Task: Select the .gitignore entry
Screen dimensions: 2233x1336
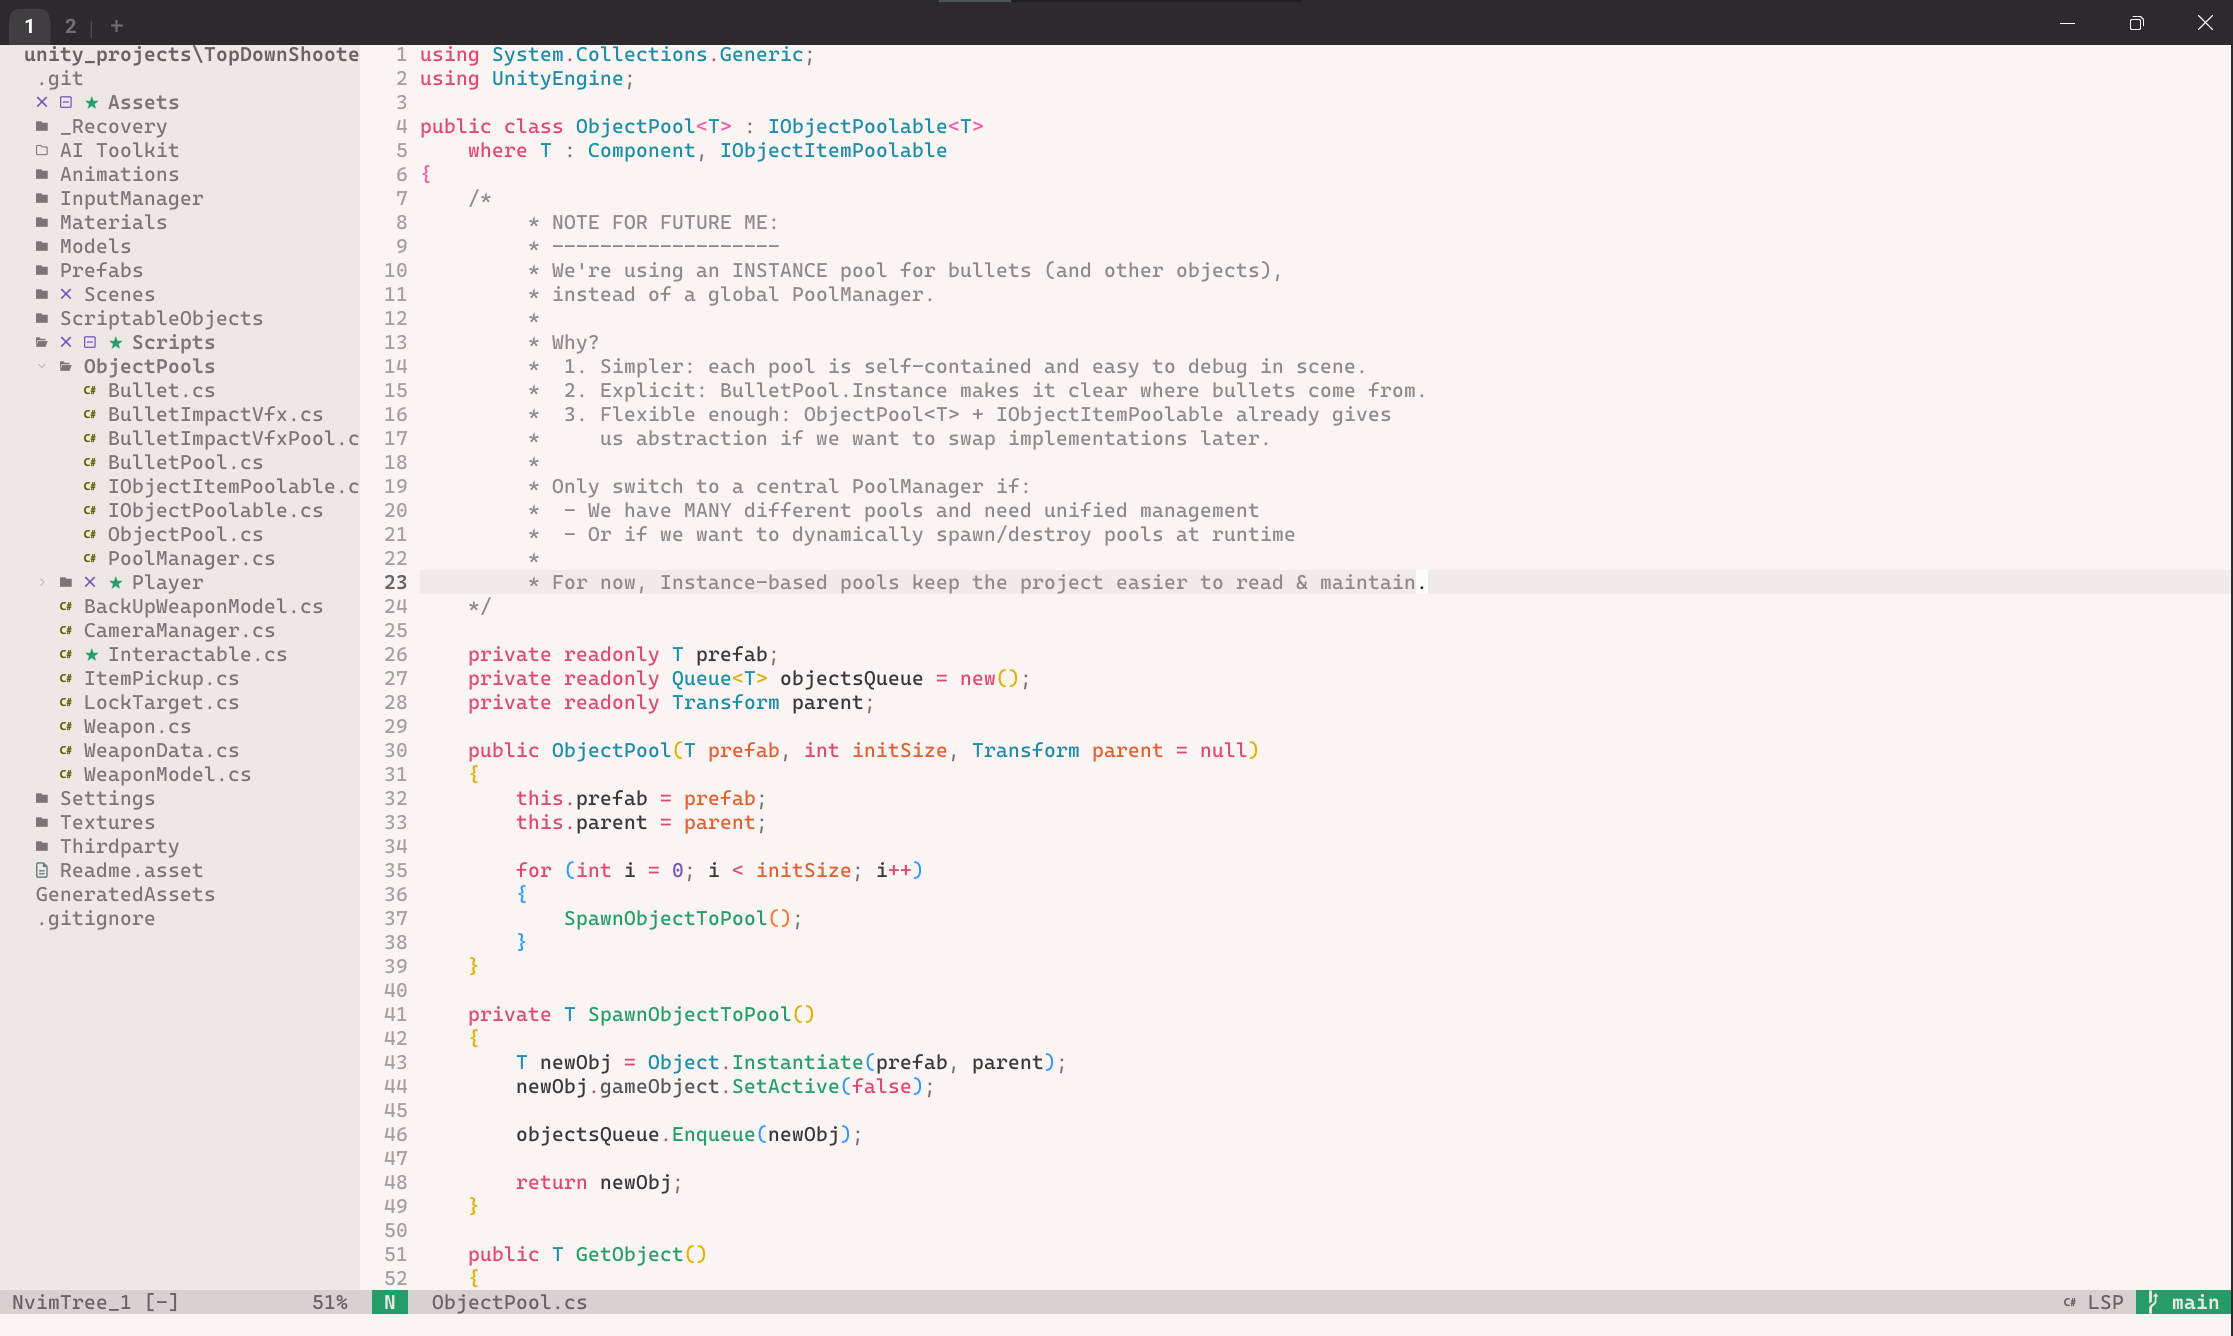Action: tap(96, 919)
